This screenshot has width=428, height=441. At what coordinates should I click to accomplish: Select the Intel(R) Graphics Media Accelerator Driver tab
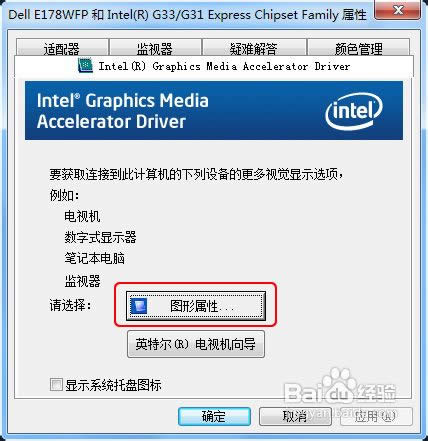tap(214, 66)
